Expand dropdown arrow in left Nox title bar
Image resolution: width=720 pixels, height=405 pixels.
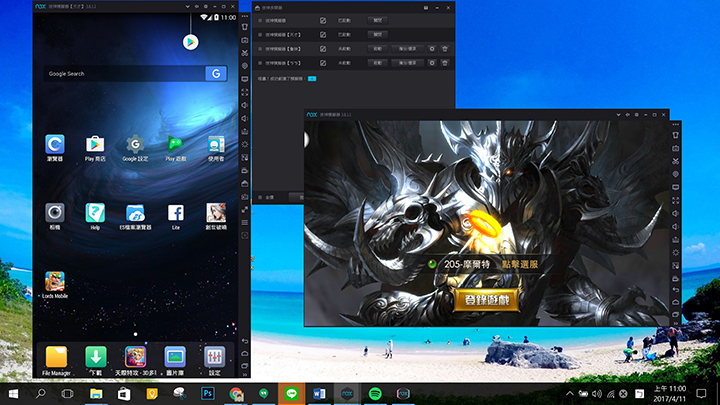tap(187, 6)
